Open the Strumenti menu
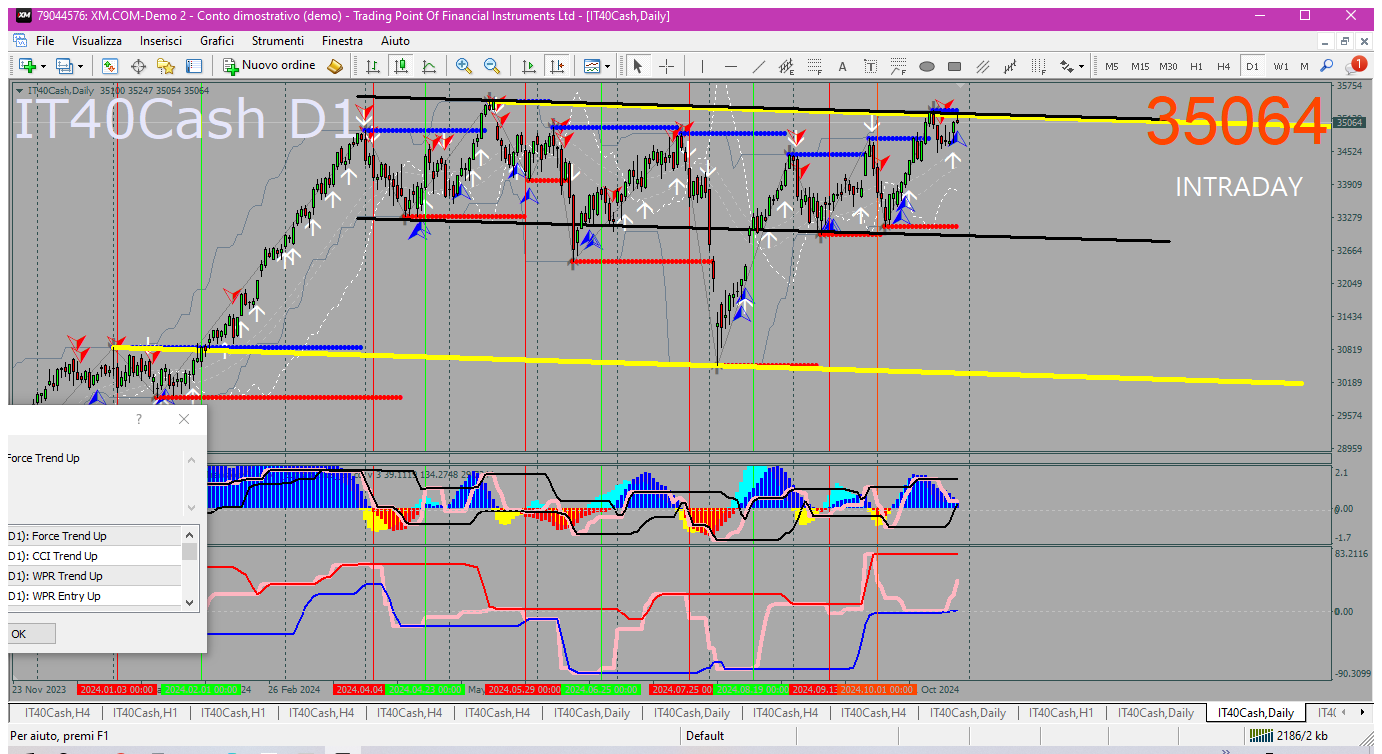 pos(278,41)
